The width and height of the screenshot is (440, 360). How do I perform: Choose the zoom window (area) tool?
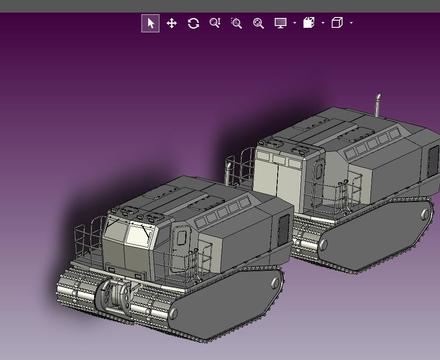click(x=237, y=23)
